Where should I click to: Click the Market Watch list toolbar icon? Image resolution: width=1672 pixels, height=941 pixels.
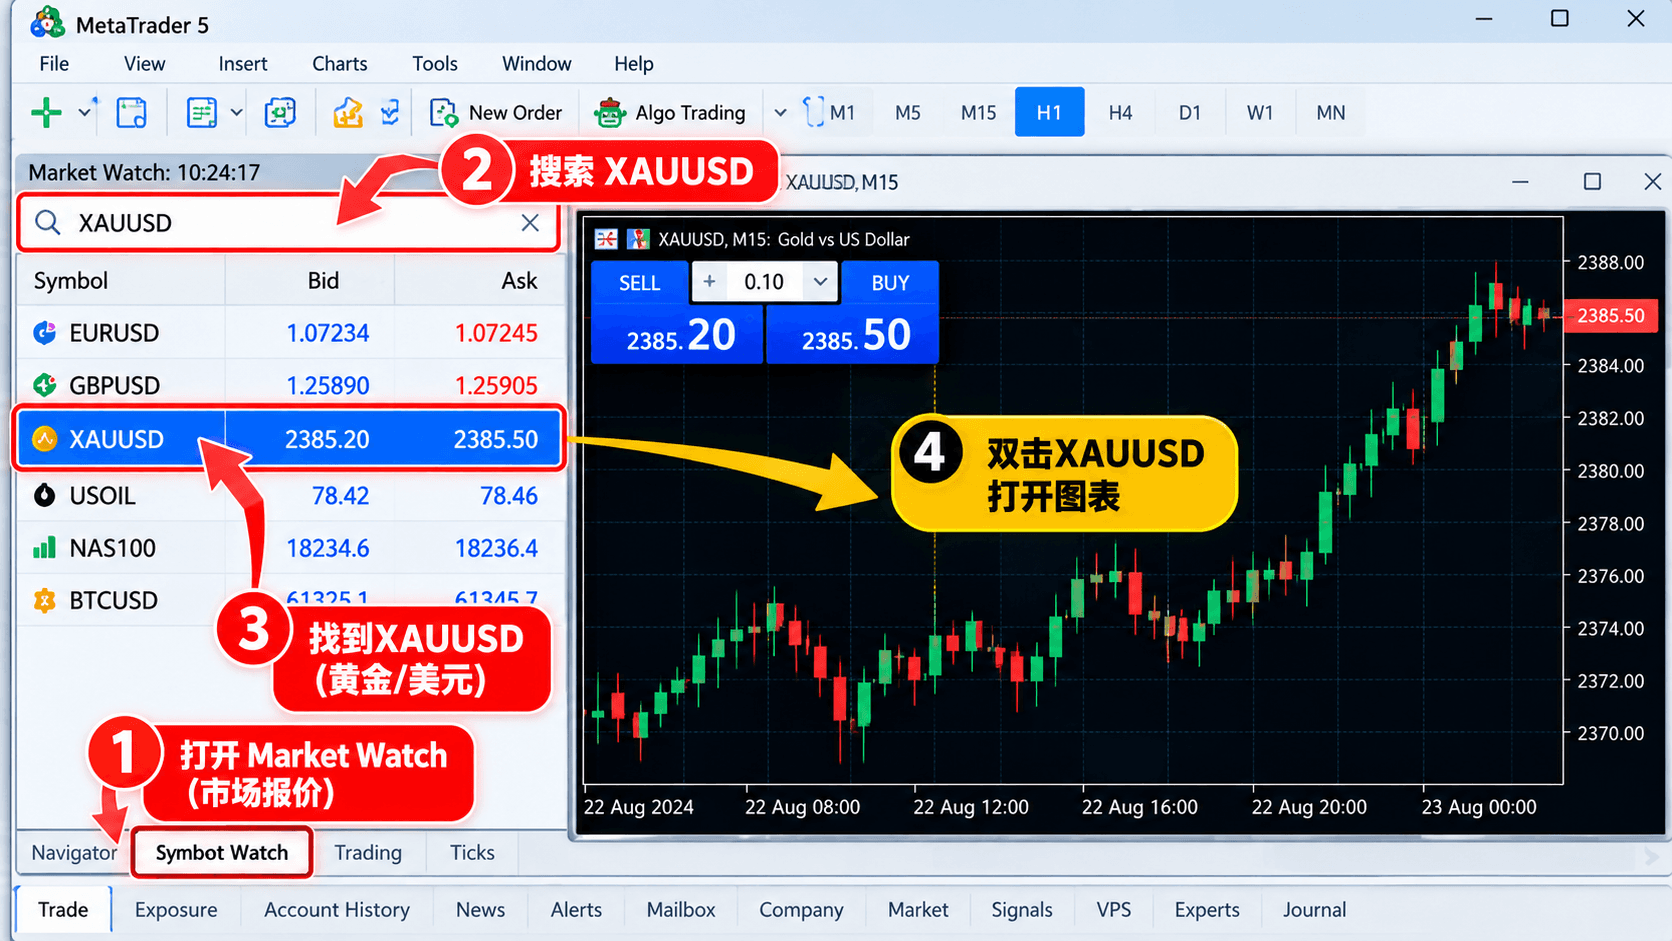pyautogui.click(x=202, y=113)
